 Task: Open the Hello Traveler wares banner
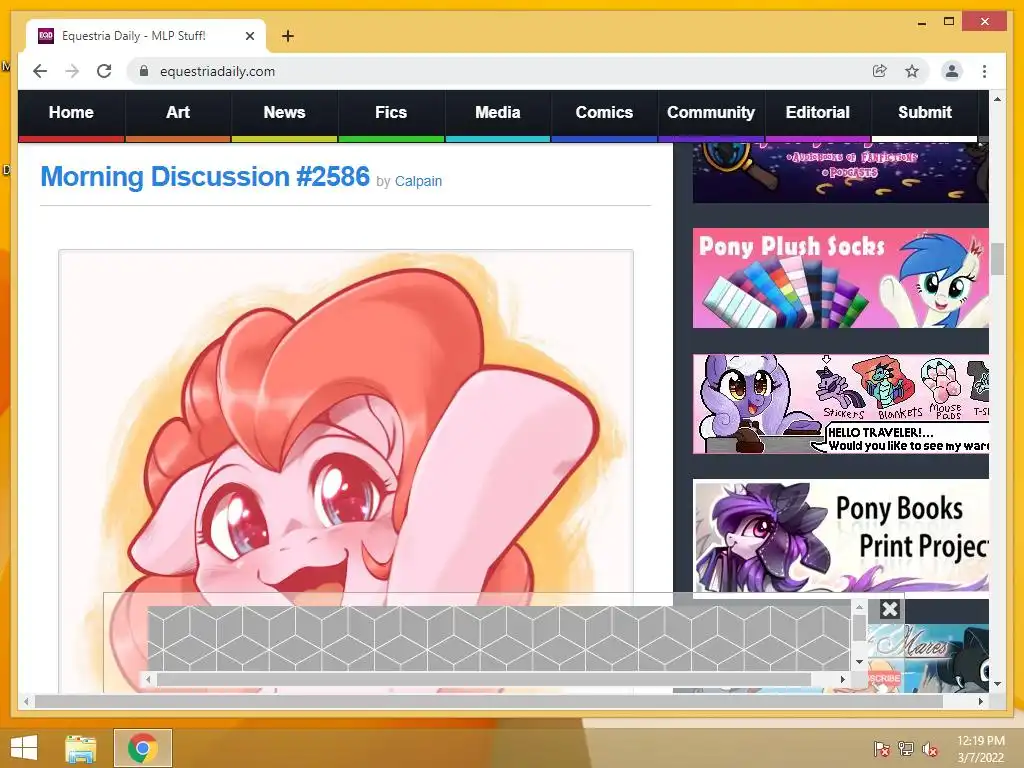840,404
